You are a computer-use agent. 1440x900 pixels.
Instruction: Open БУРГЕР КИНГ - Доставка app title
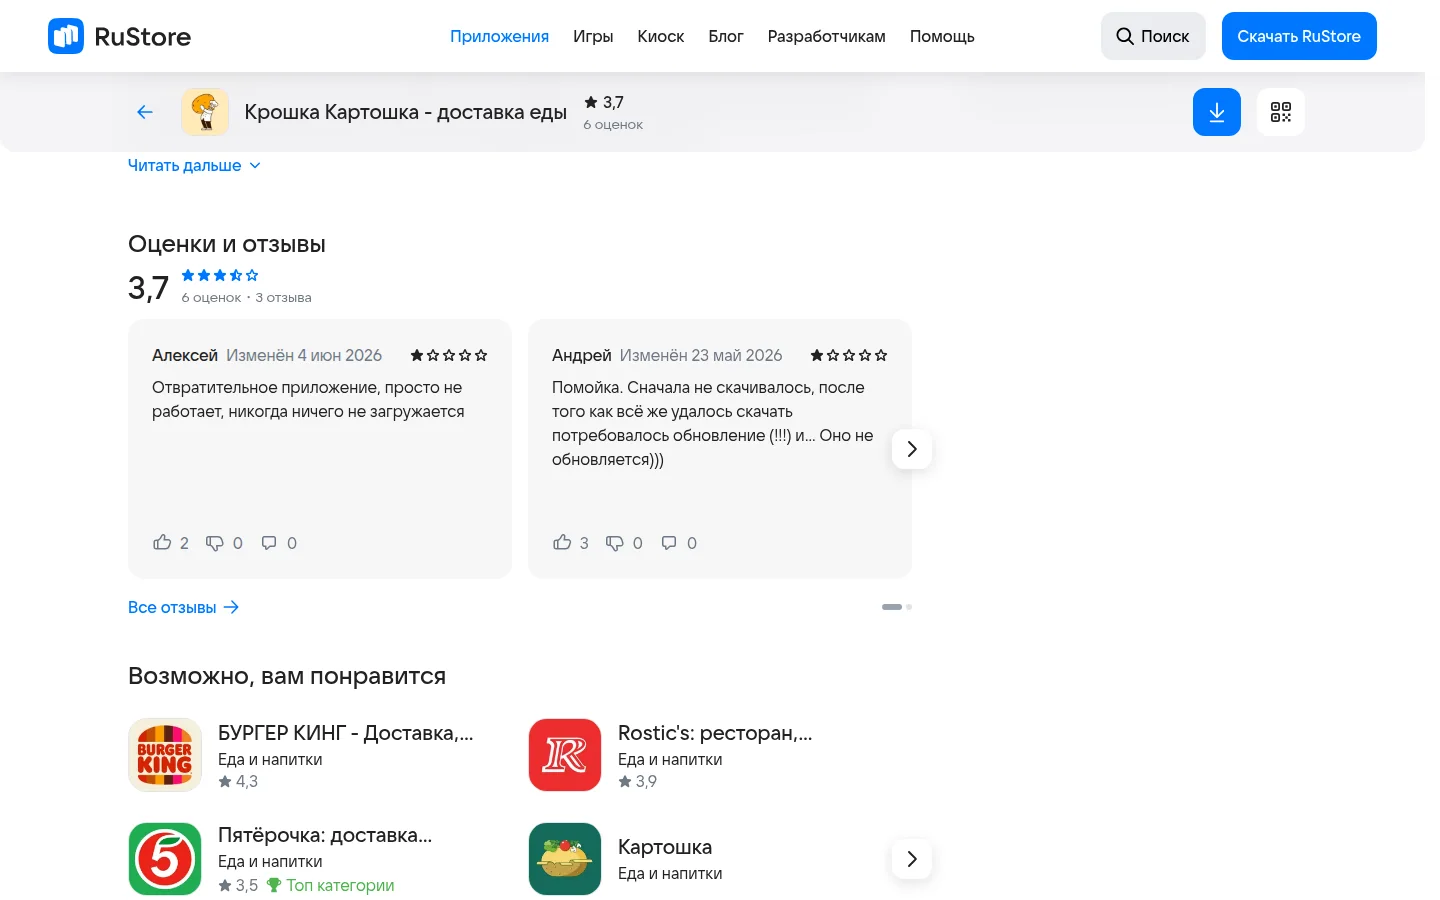346,733
